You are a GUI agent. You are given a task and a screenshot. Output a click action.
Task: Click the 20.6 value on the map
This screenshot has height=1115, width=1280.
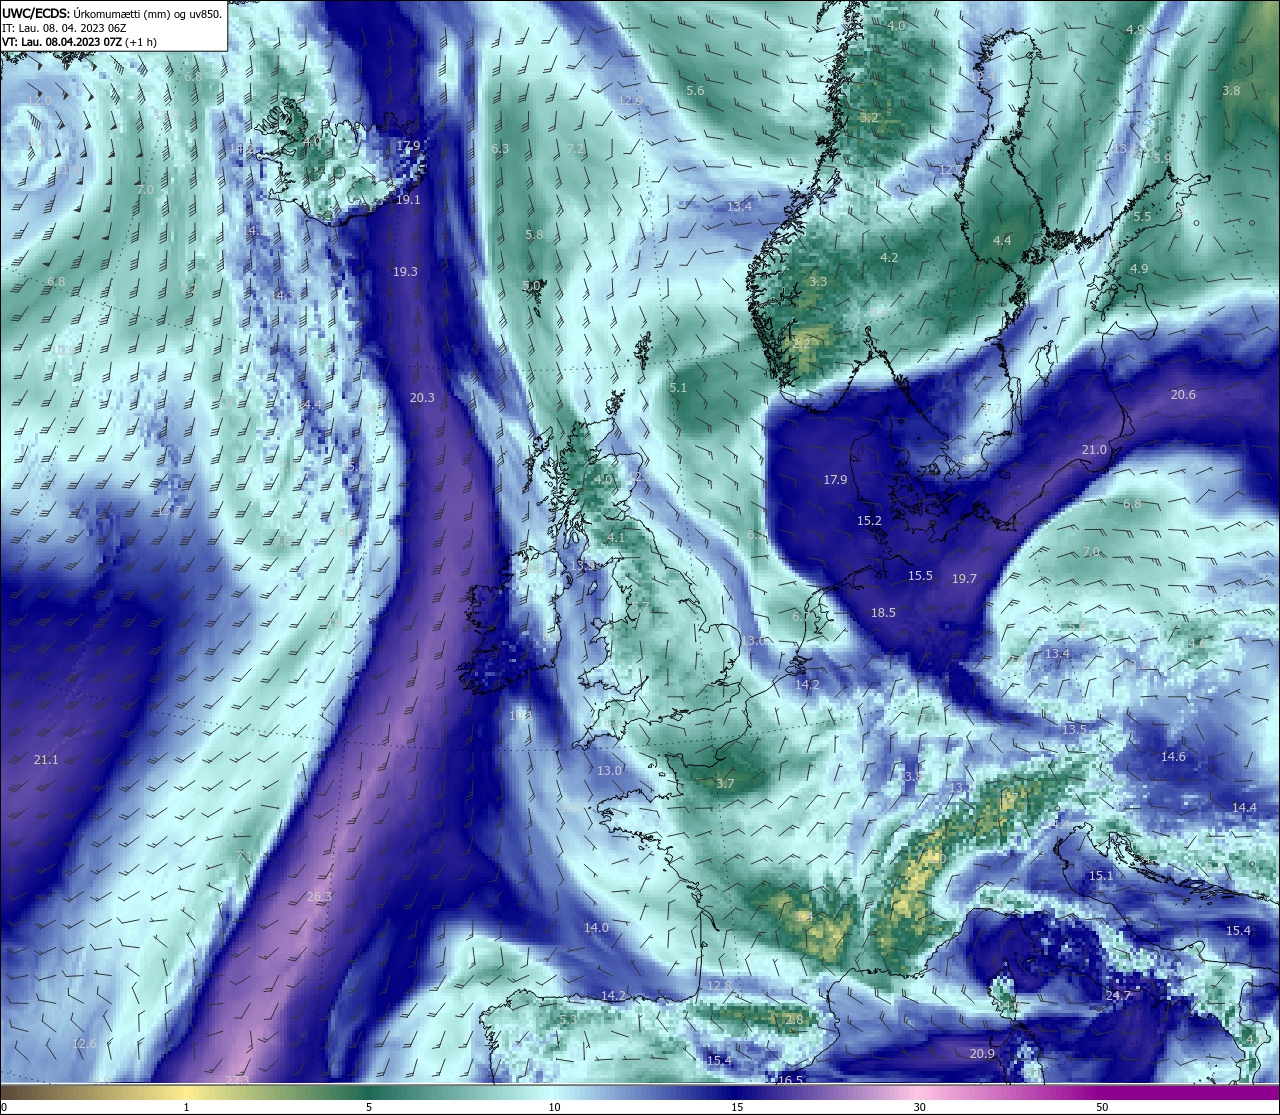click(x=1183, y=395)
